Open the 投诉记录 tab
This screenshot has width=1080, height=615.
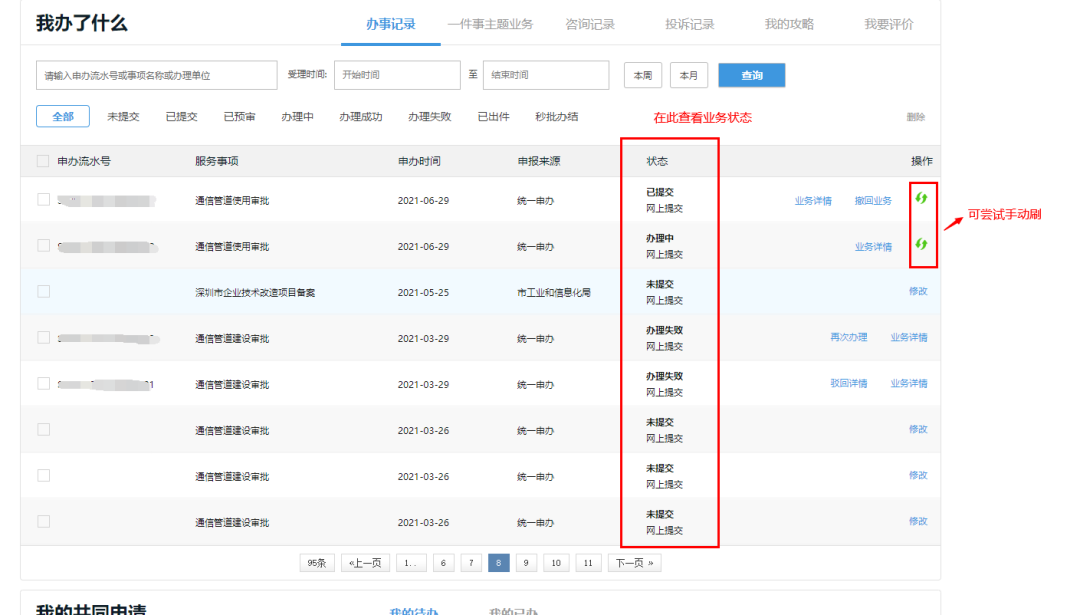coord(689,24)
